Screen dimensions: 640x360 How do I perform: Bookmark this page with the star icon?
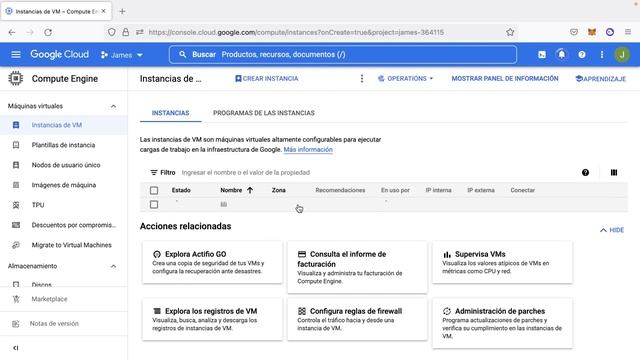pyautogui.click(x=510, y=32)
